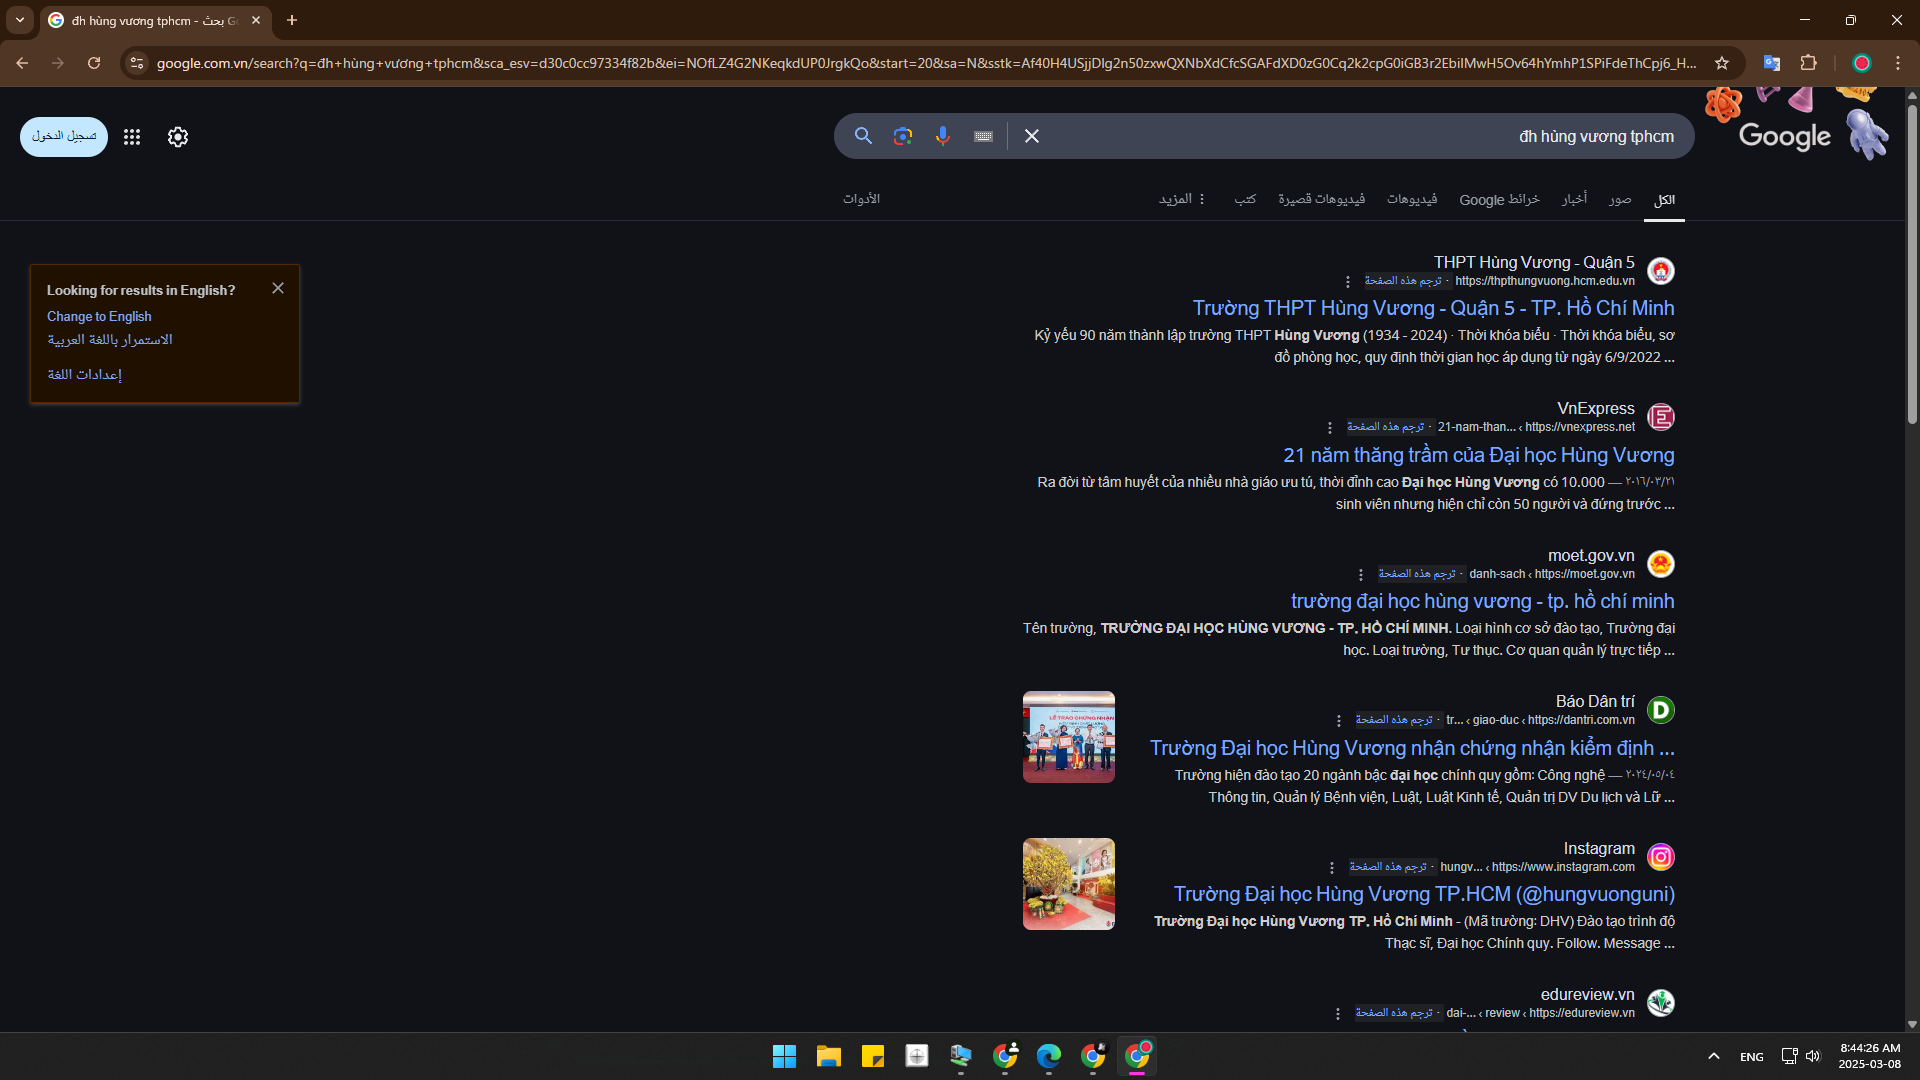Click the Báo Dân trí result thumbnail
1920x1080 pixels.
pos(1068,737)
